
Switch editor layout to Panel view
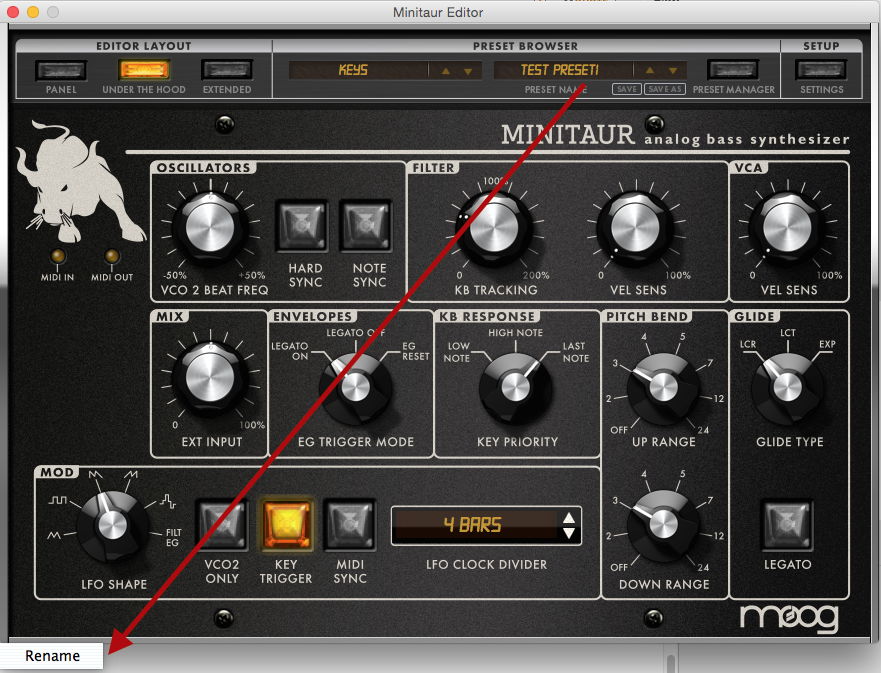pos(61,70)
